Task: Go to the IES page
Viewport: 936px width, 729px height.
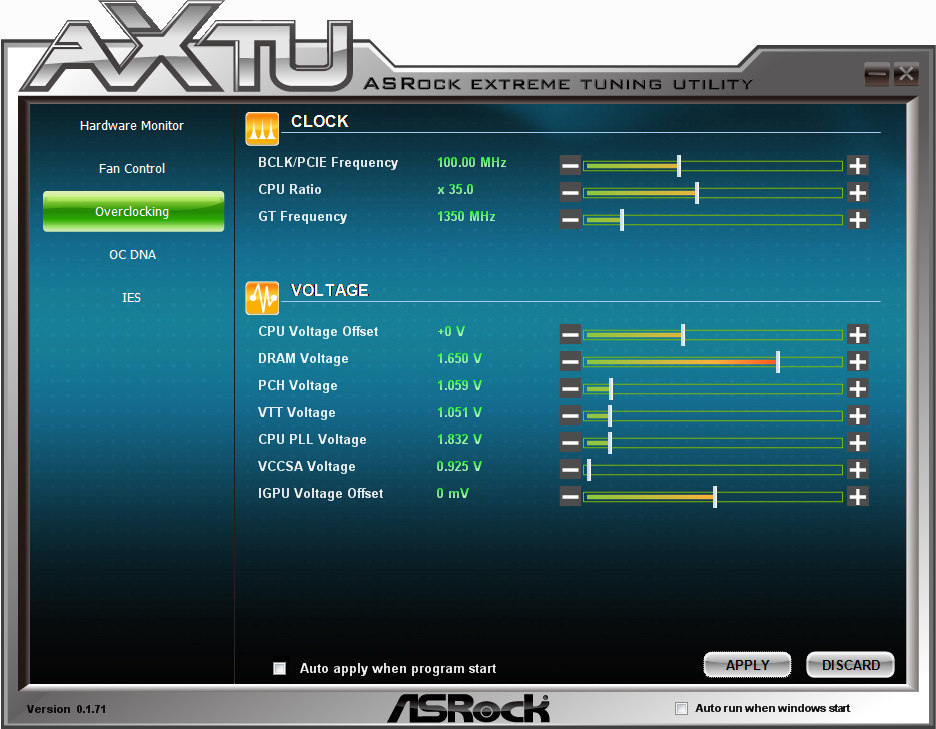Action: (x=131, y=298)
